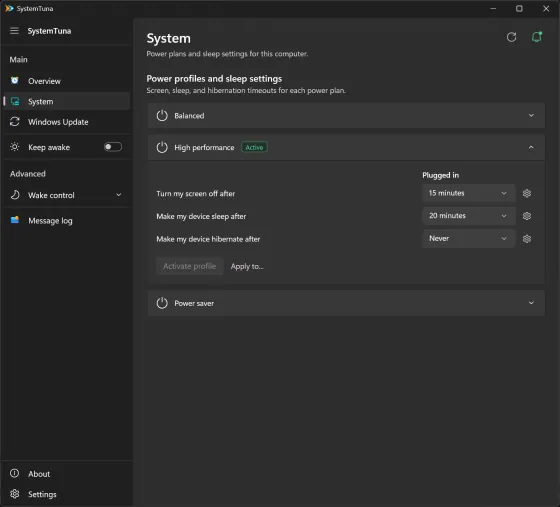560x507 pixels.
Task: Close the SystemTuna window
Action: click(546, 9)
